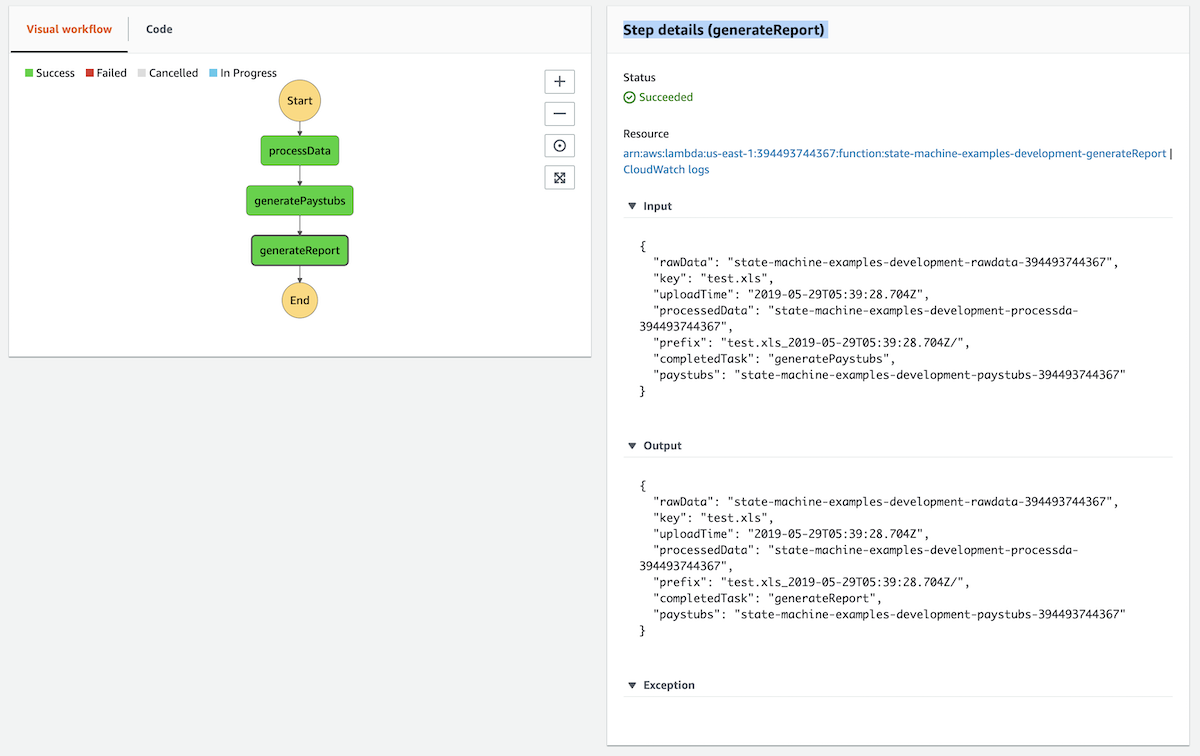1200x756 pixels.
Task: Select the End node
Action: click(299, 300)
